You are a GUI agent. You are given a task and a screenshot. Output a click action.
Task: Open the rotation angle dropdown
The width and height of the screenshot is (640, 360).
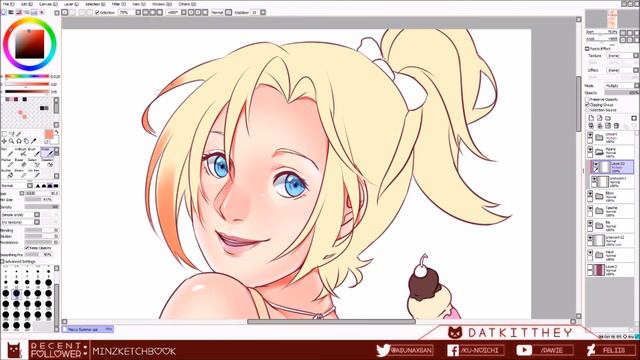pos(184,13)
